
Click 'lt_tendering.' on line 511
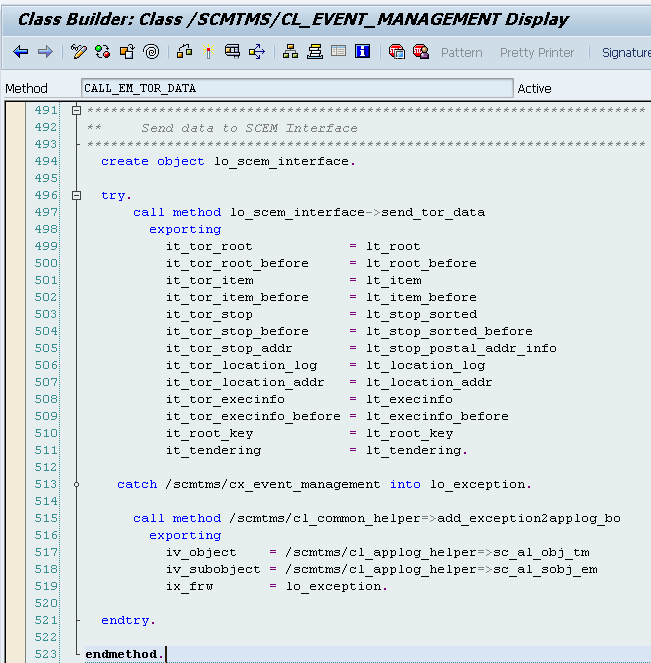click(x=417, y=450)
